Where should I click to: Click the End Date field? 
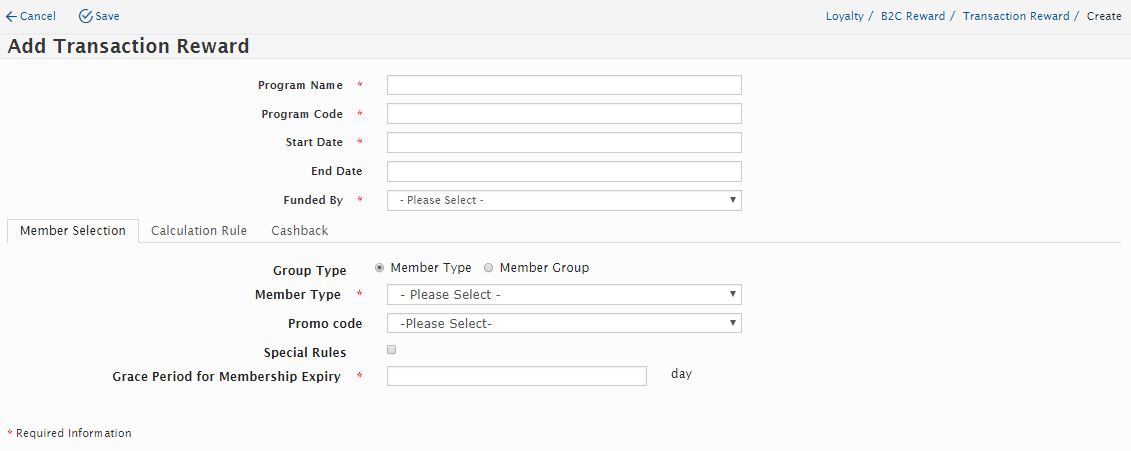[x=564, y=171]
